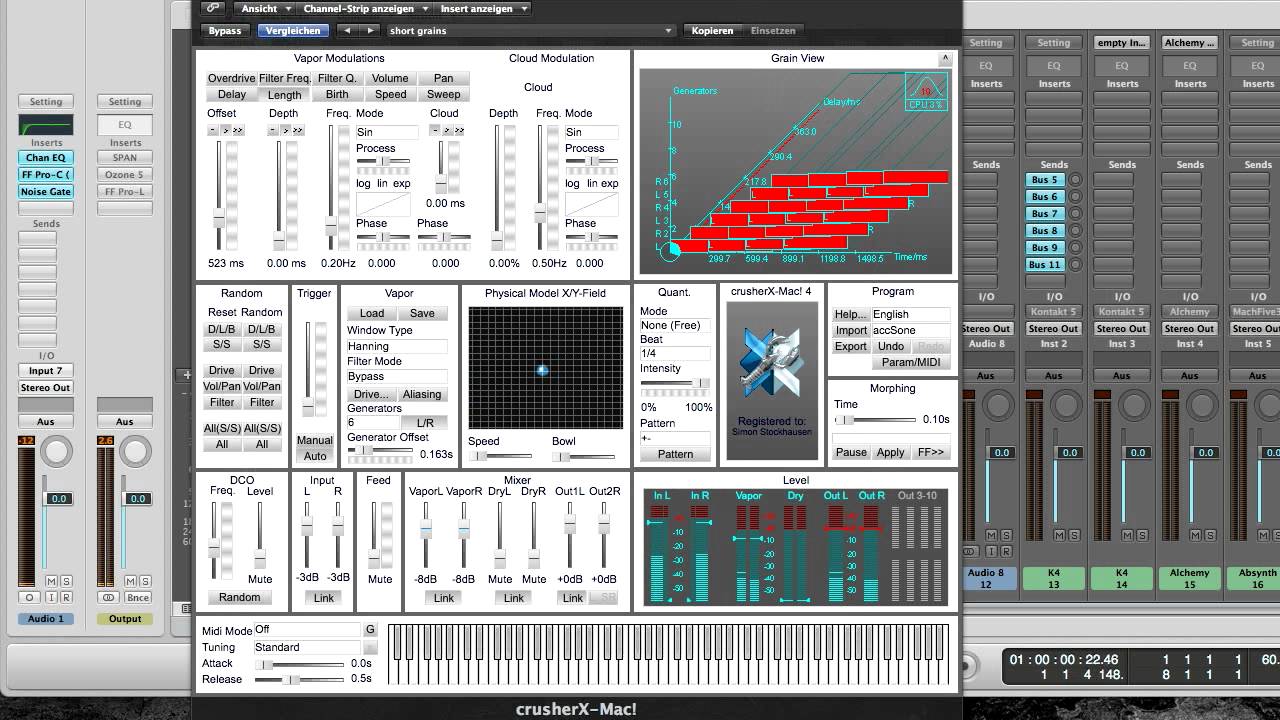
Task: Click the crusherX lobster logo image
Action: tap(771, 364)
